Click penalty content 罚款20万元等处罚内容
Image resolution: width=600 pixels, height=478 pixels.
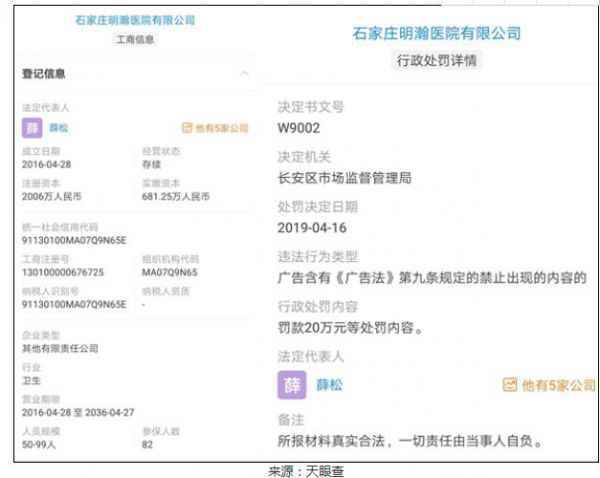click(350, 328)
